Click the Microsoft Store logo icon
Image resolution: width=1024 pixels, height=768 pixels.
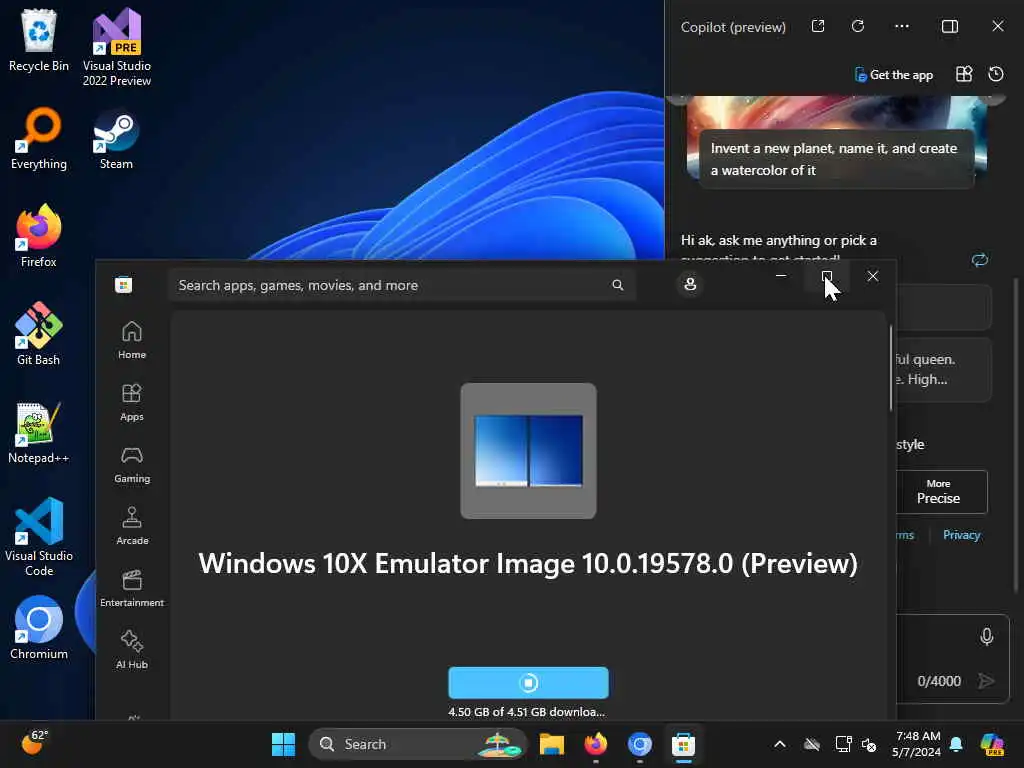(123, 285)
